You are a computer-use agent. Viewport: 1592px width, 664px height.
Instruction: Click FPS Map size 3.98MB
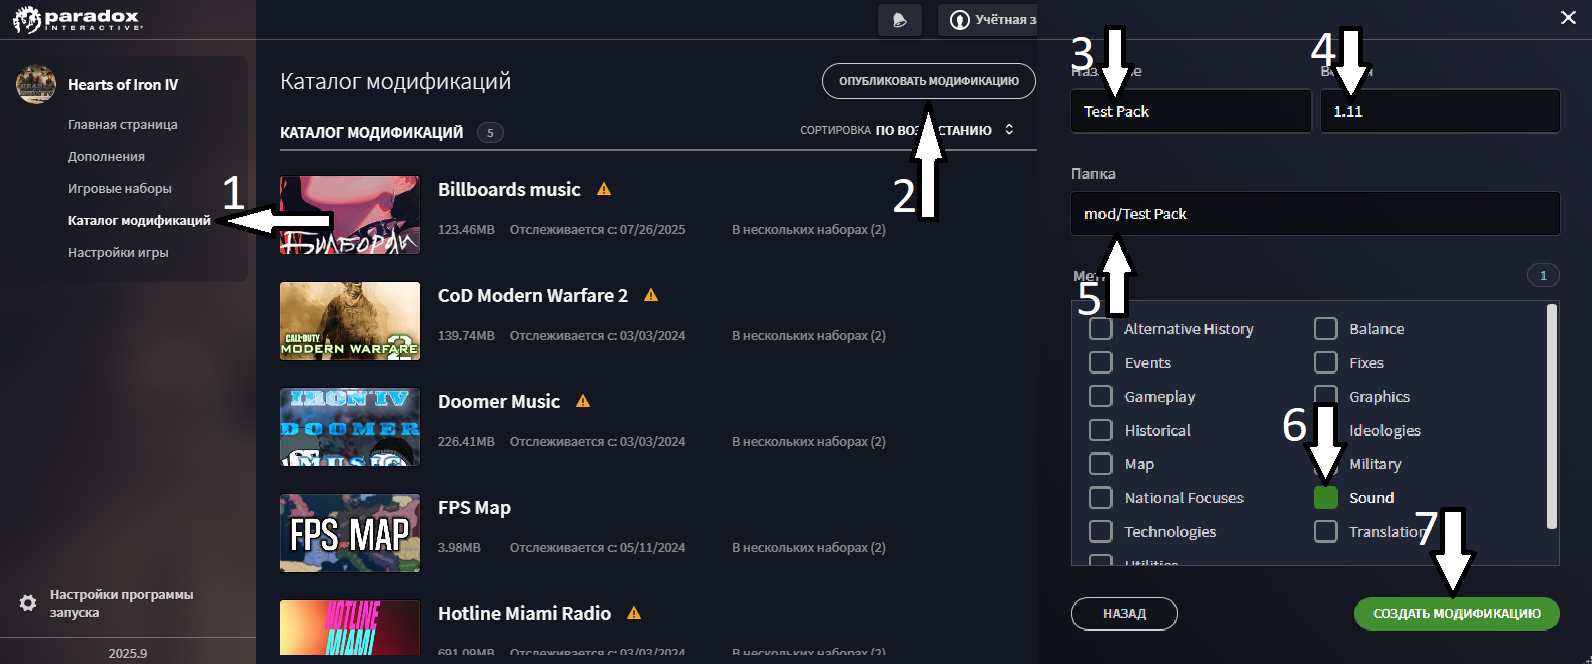[x=459, y=548]
